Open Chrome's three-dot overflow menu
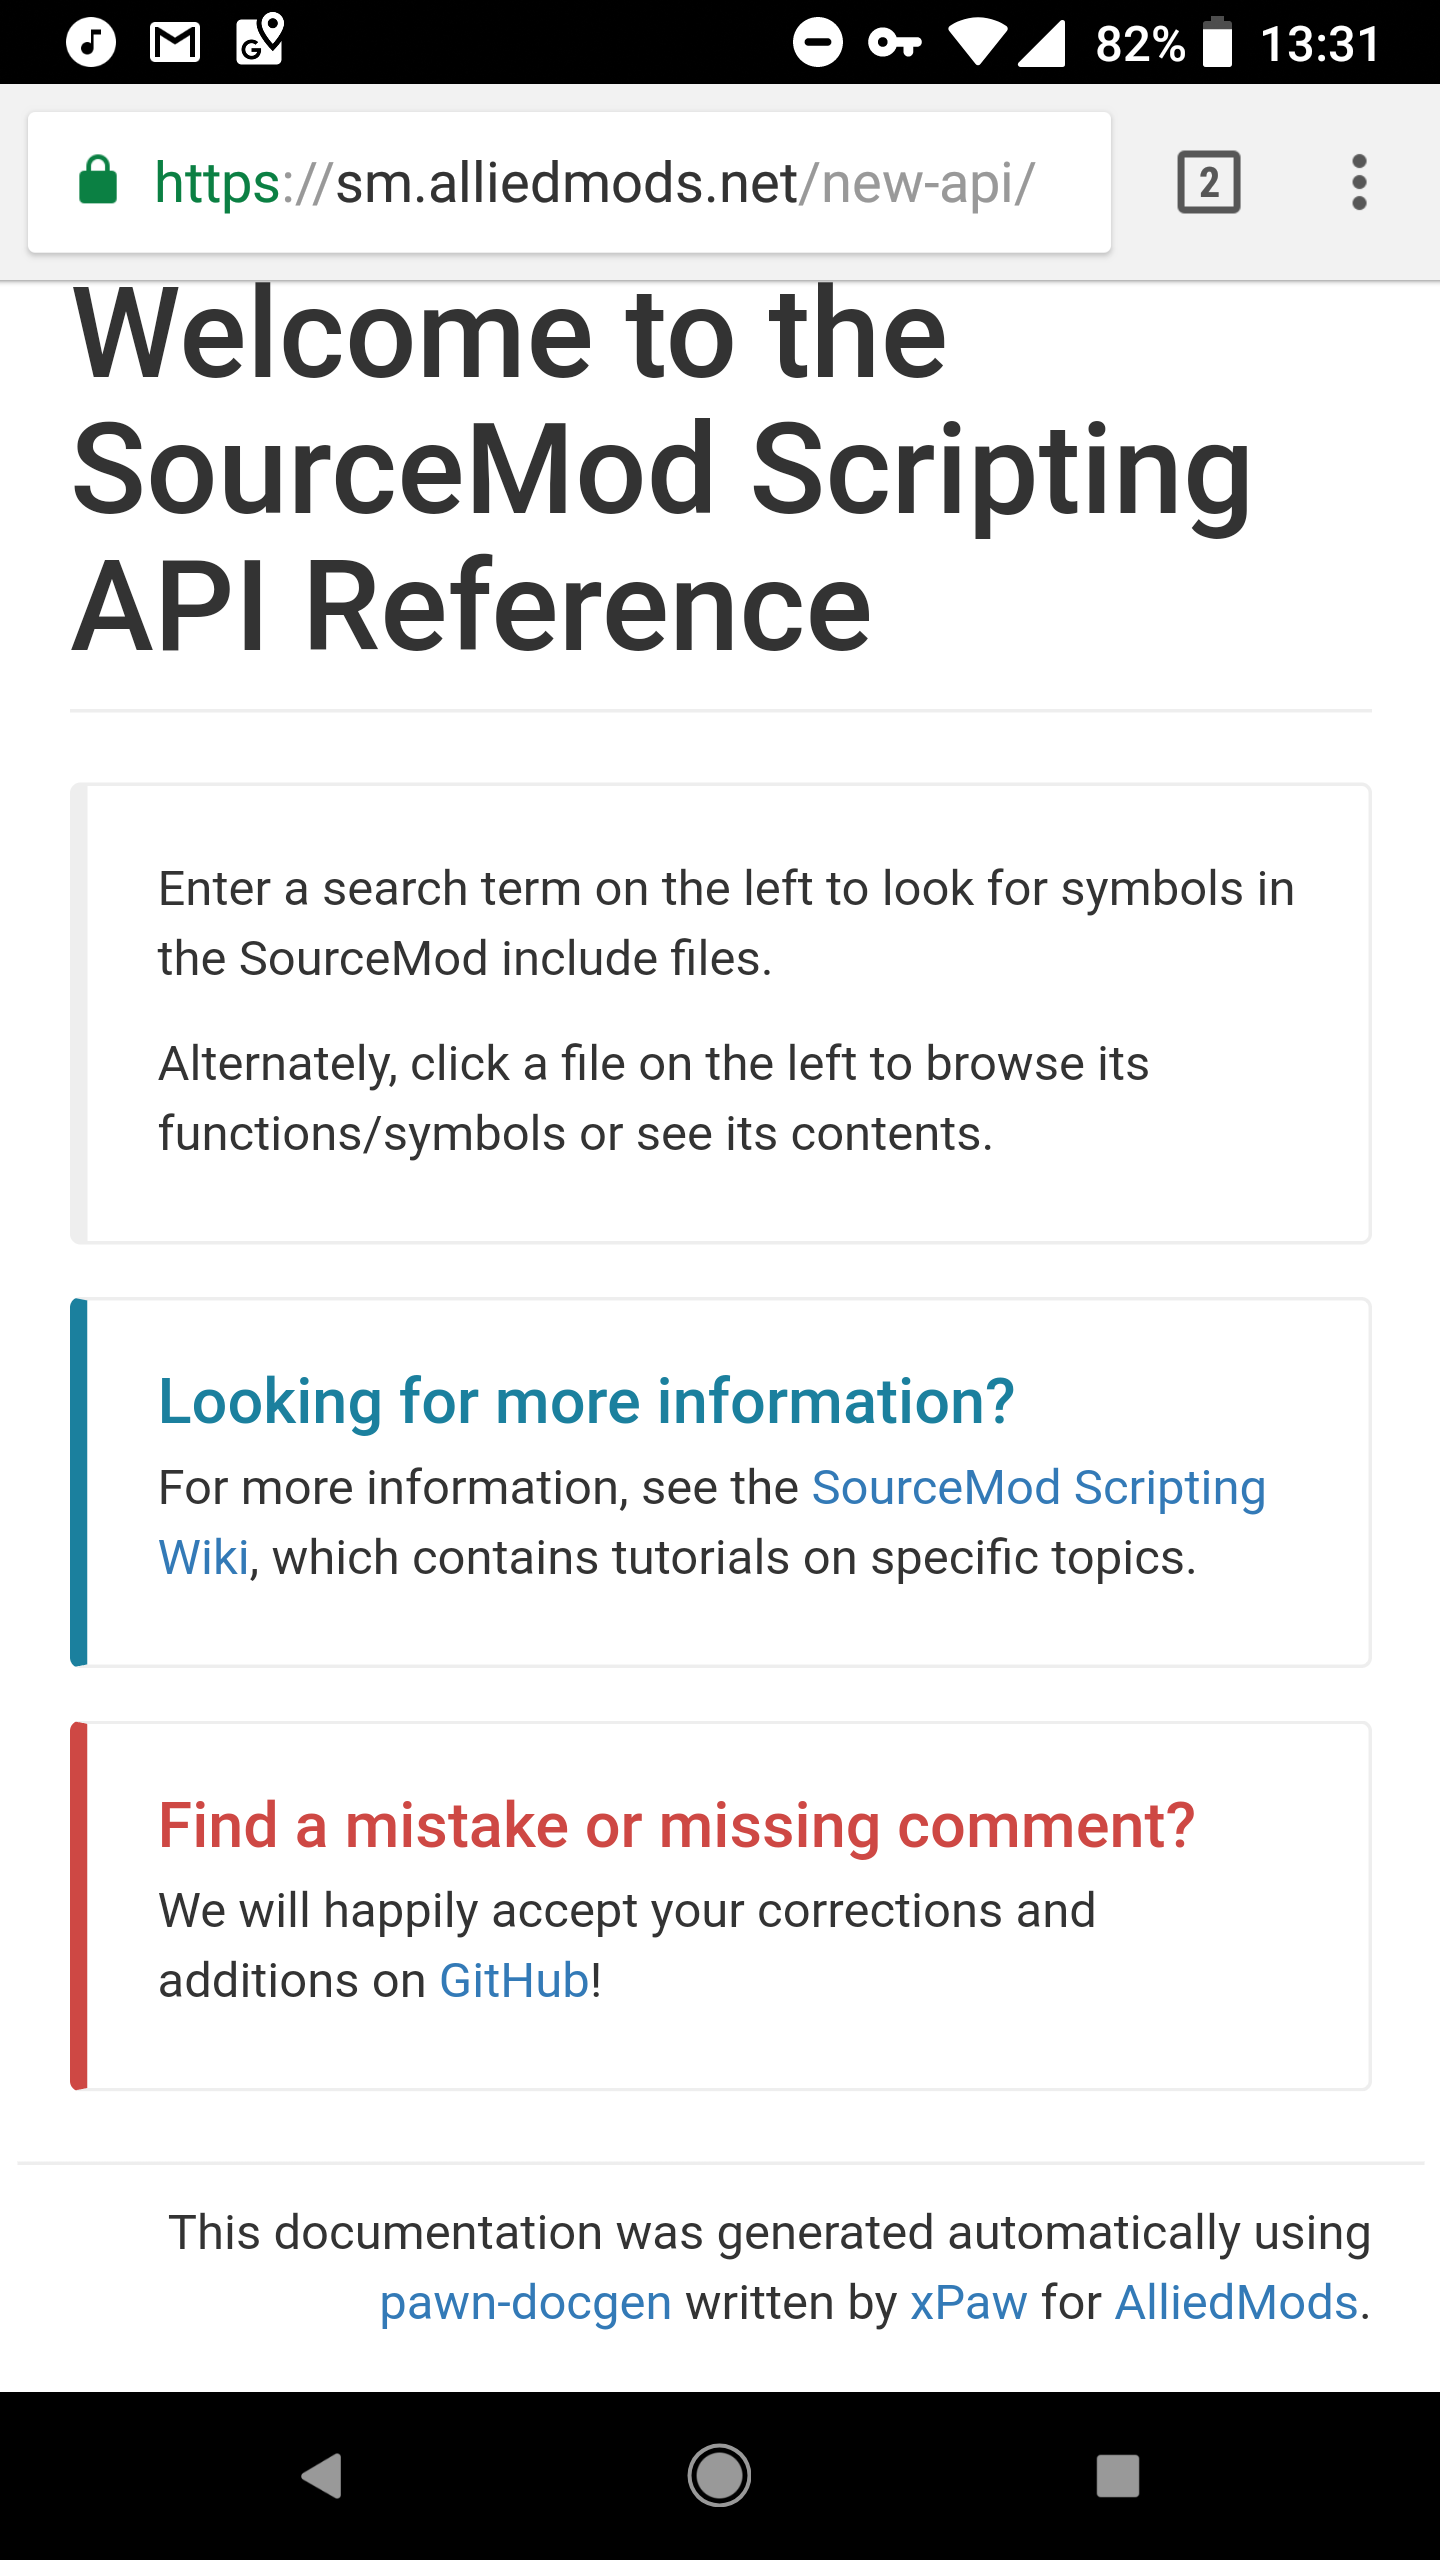This screenshot has height=2560, width=1440. pyautogui.click(x=1358, y=182)
